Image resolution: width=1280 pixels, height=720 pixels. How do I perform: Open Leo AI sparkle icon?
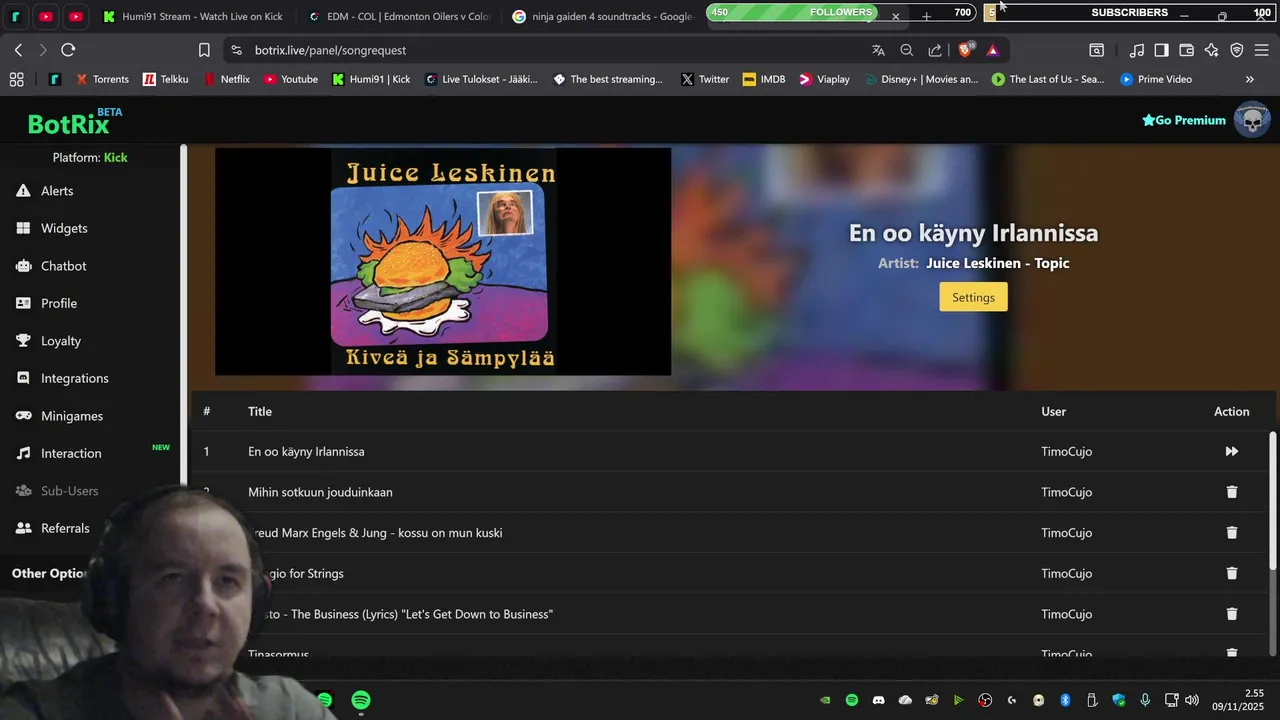click(x=1211, y=50)
